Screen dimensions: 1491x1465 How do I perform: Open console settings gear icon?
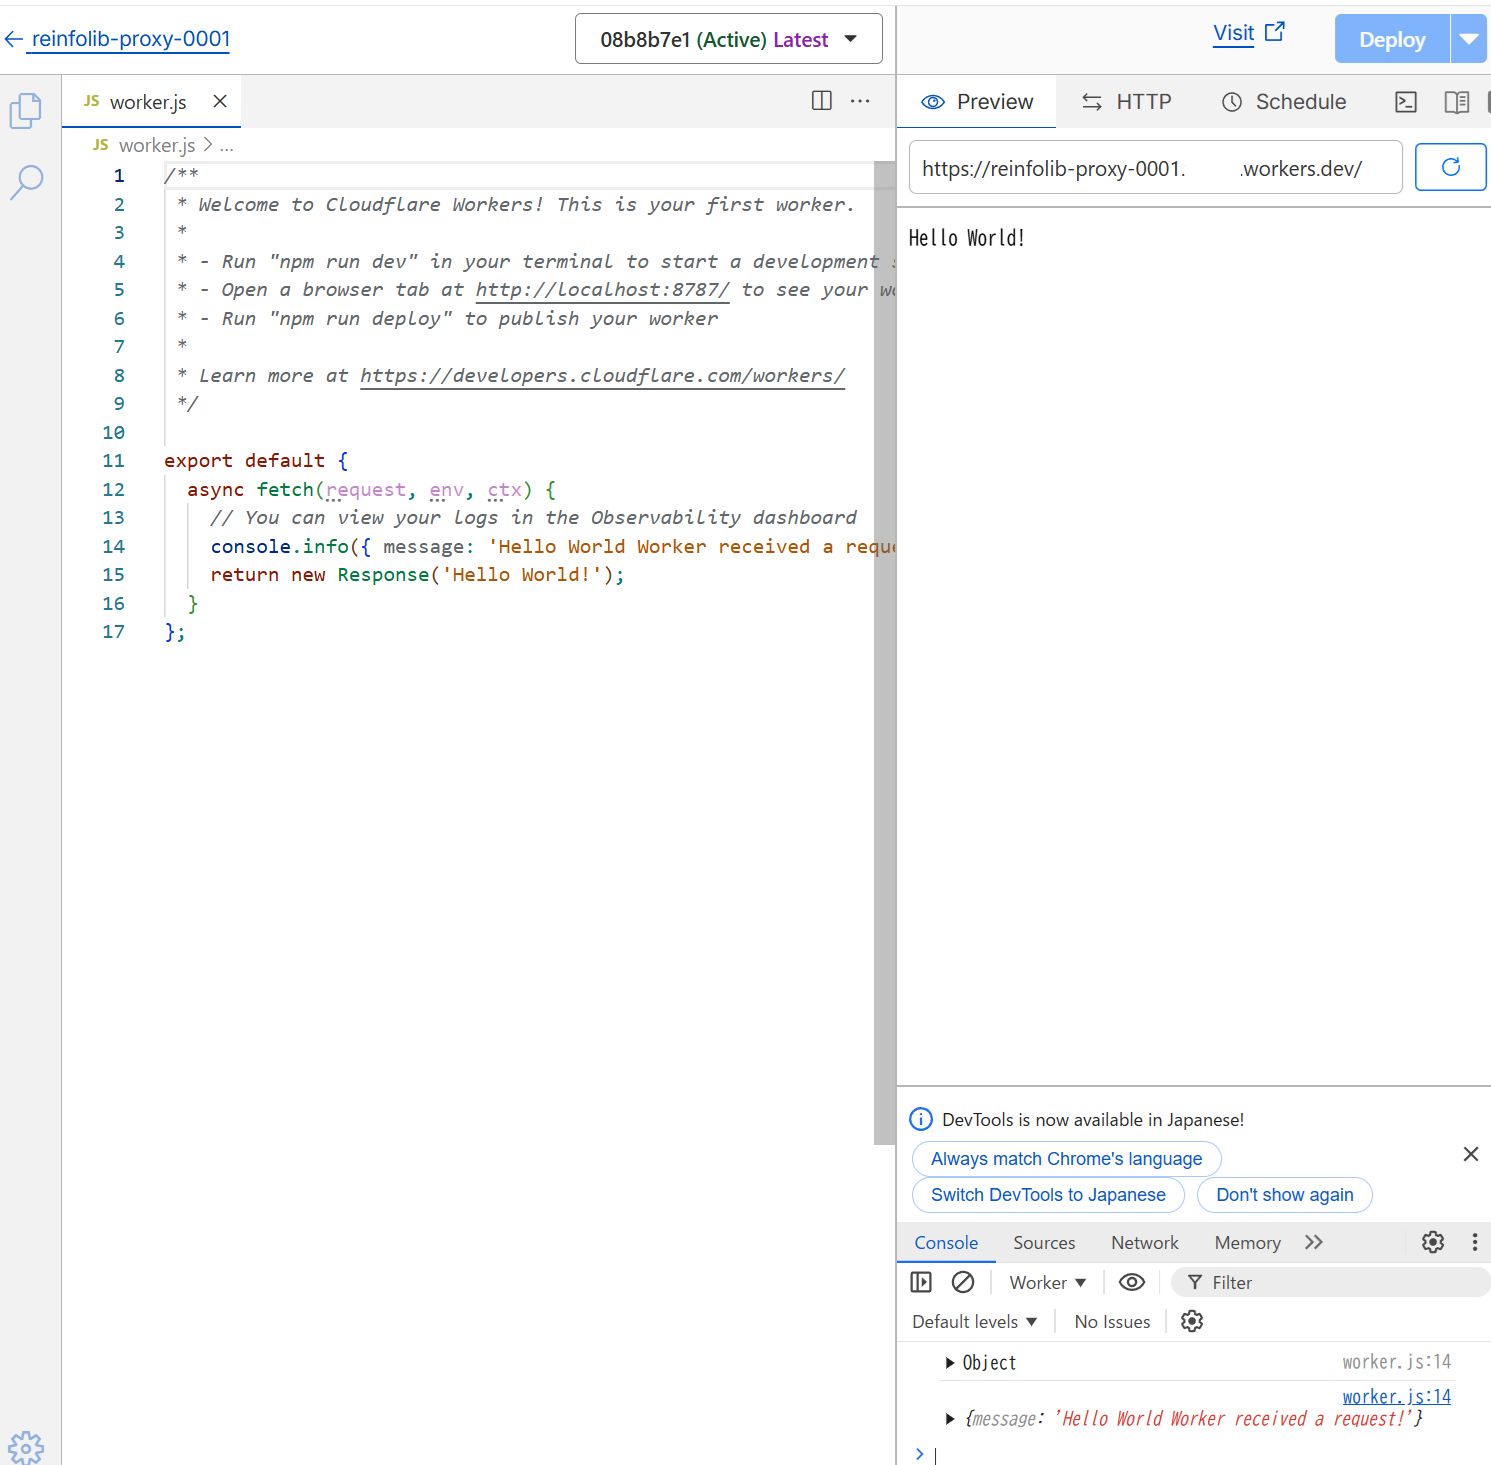pyautogui.click(x=1192, y=1321)
